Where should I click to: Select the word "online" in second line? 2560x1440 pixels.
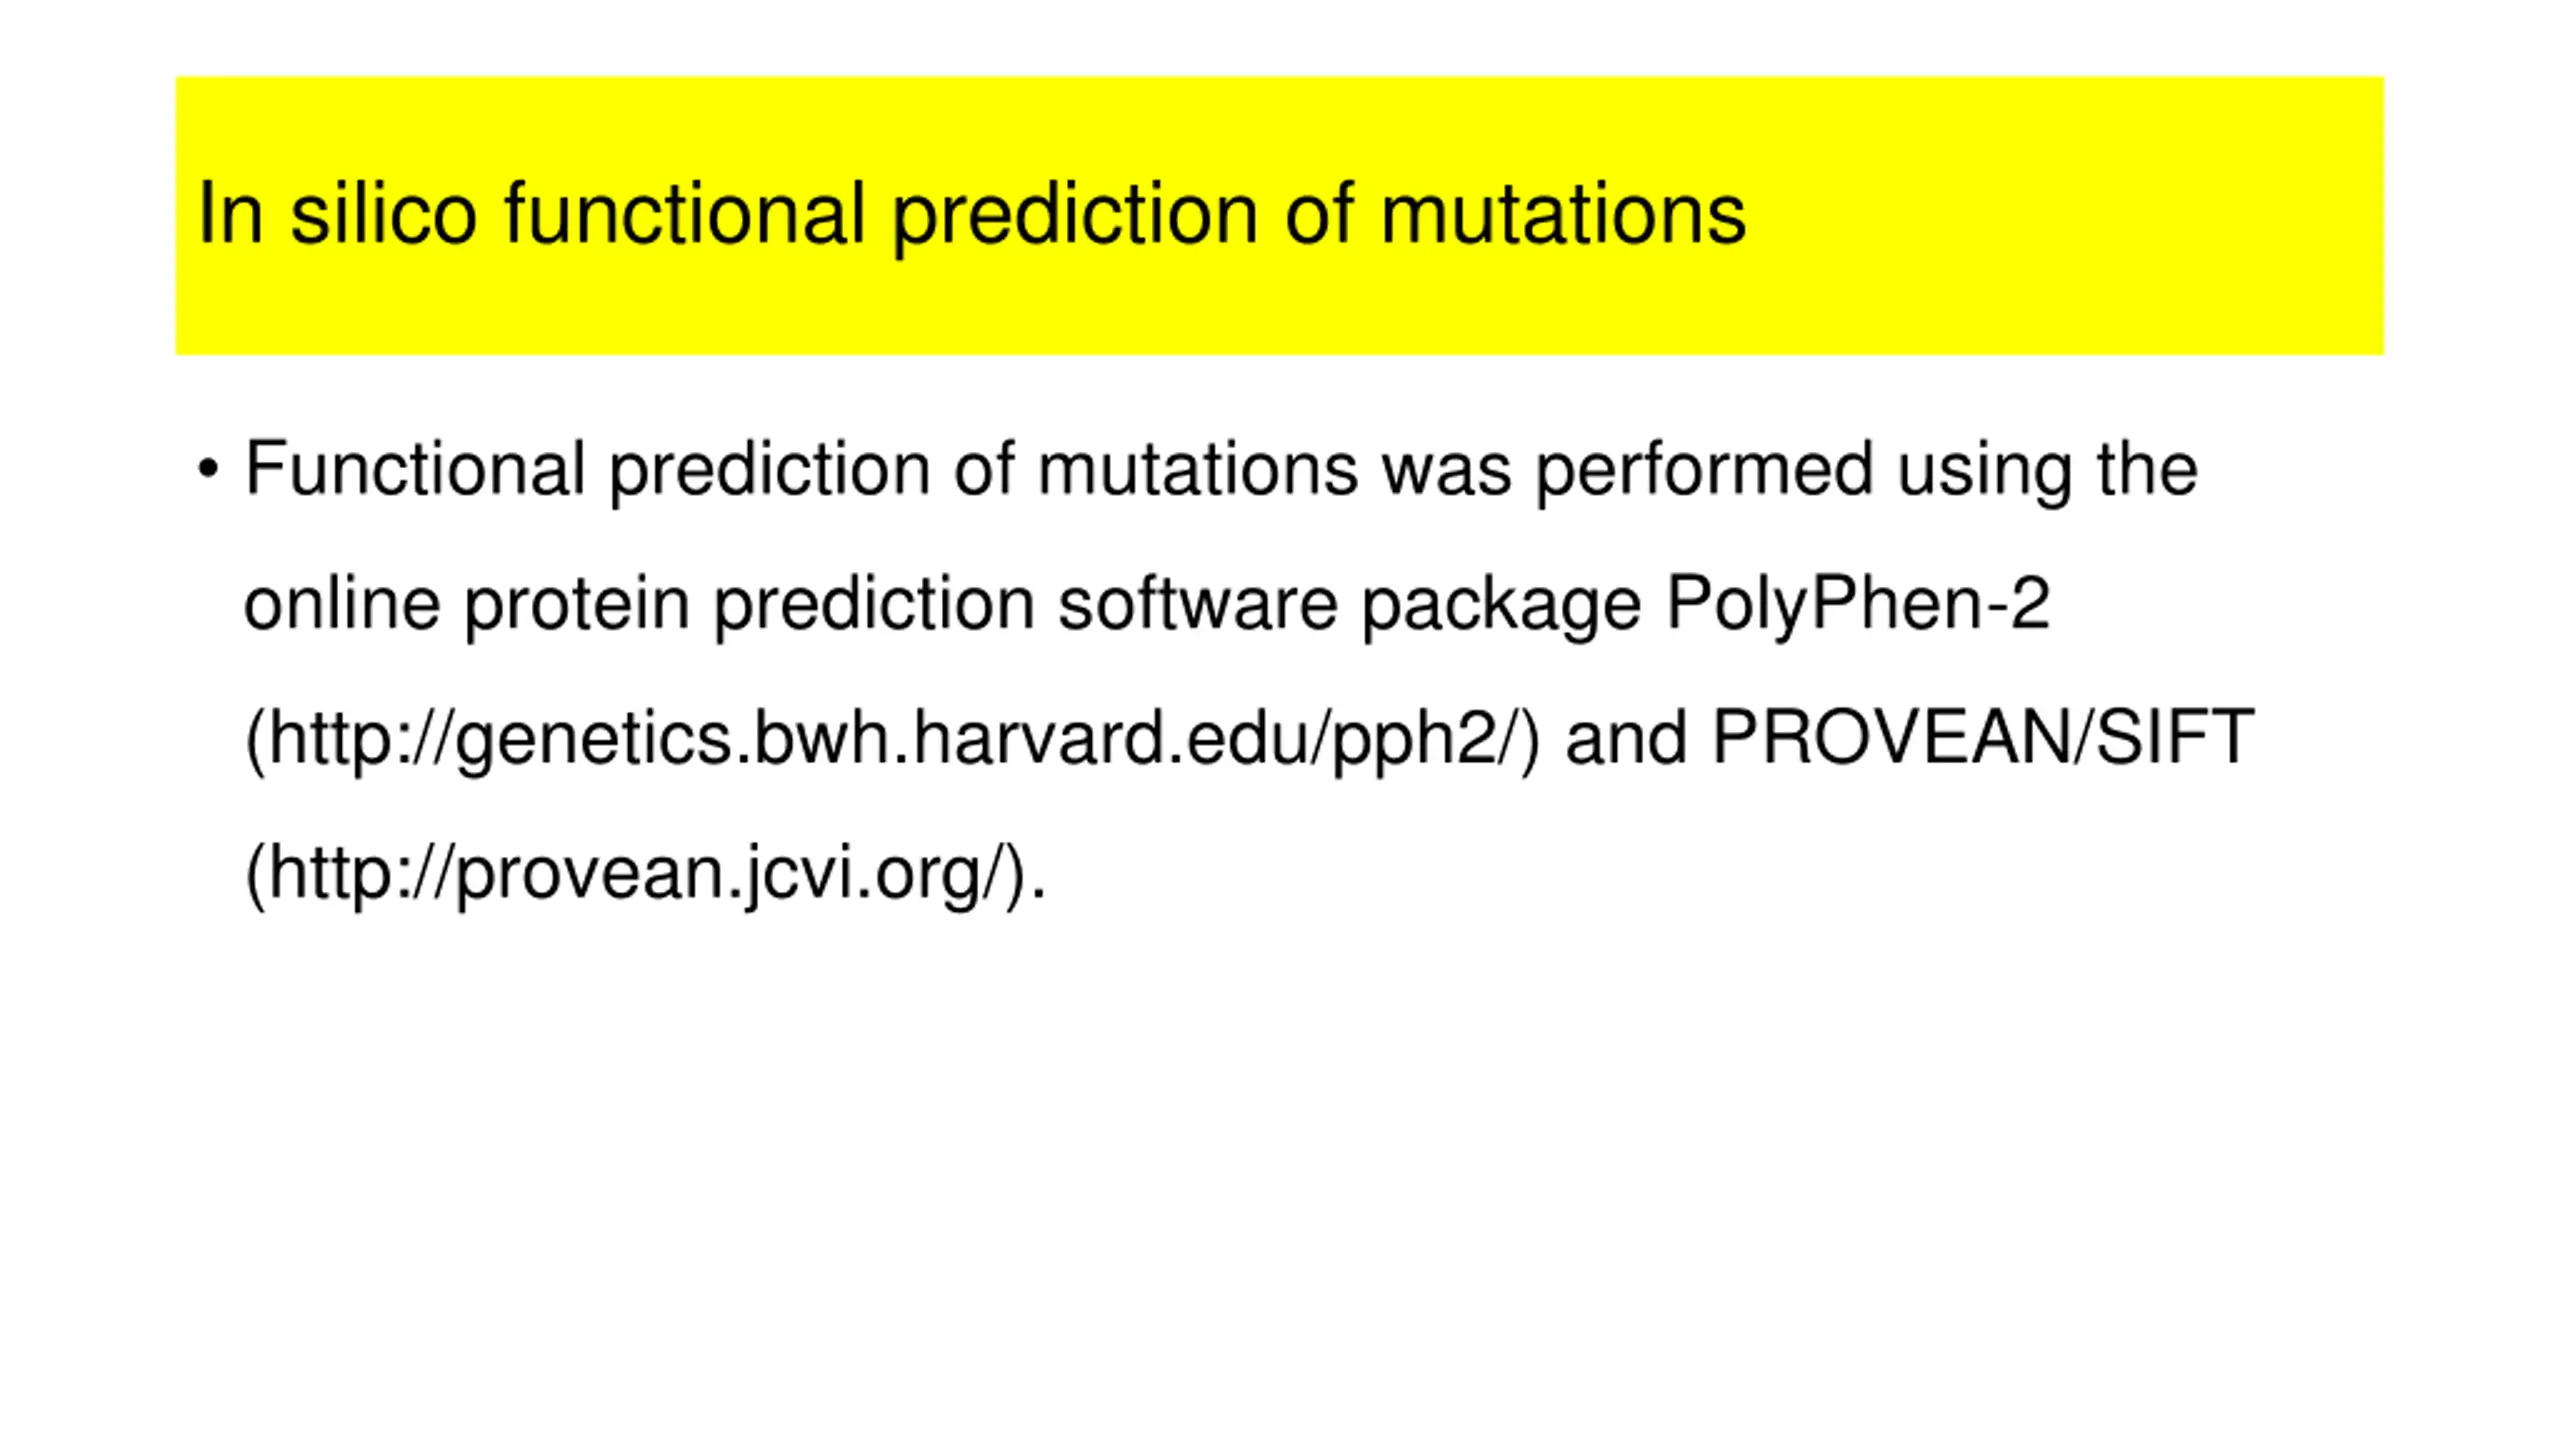click(342, 604)
